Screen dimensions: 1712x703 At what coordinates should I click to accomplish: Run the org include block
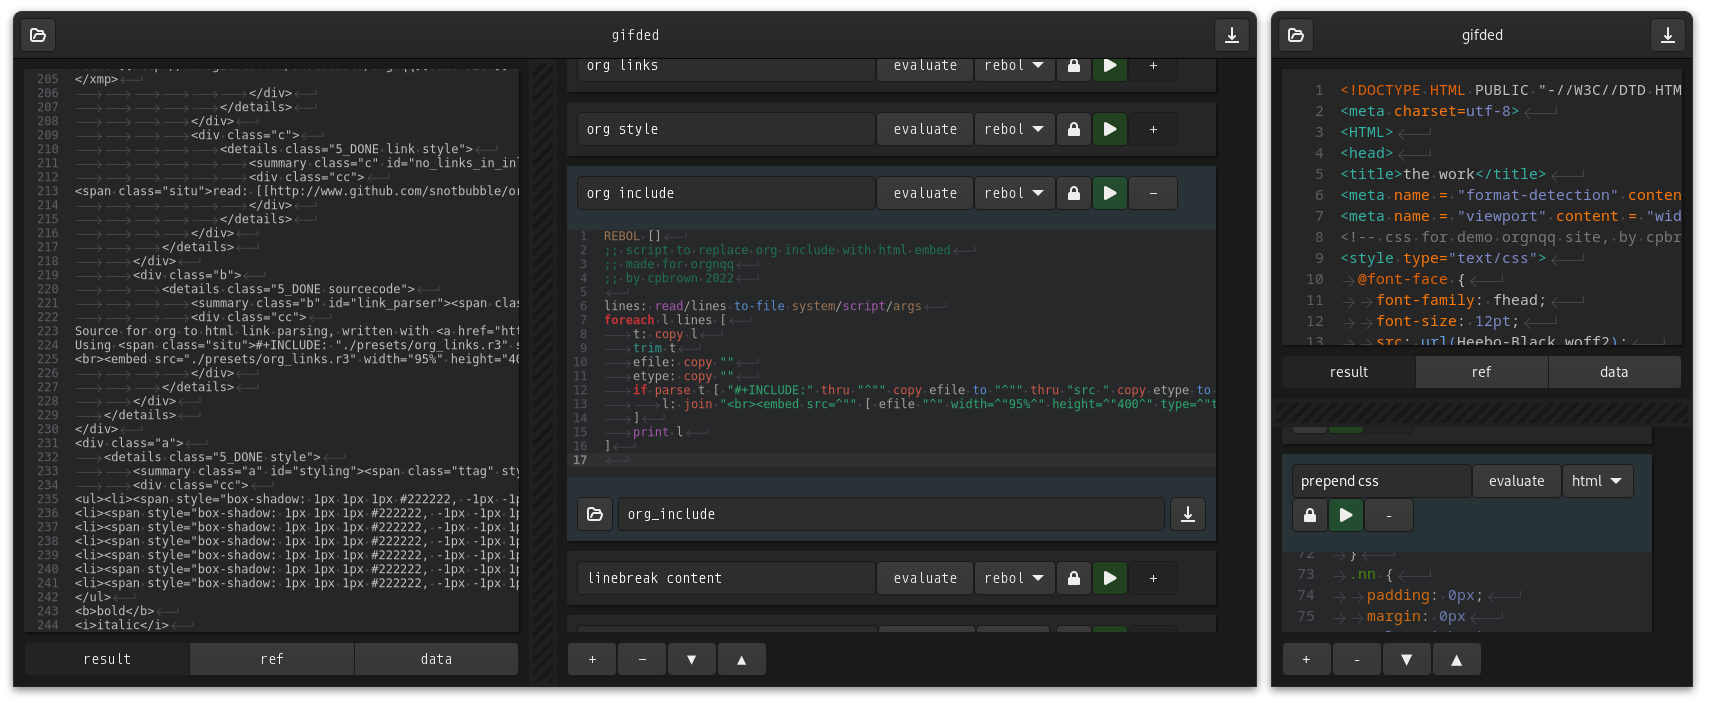[x=1110, y=193]
